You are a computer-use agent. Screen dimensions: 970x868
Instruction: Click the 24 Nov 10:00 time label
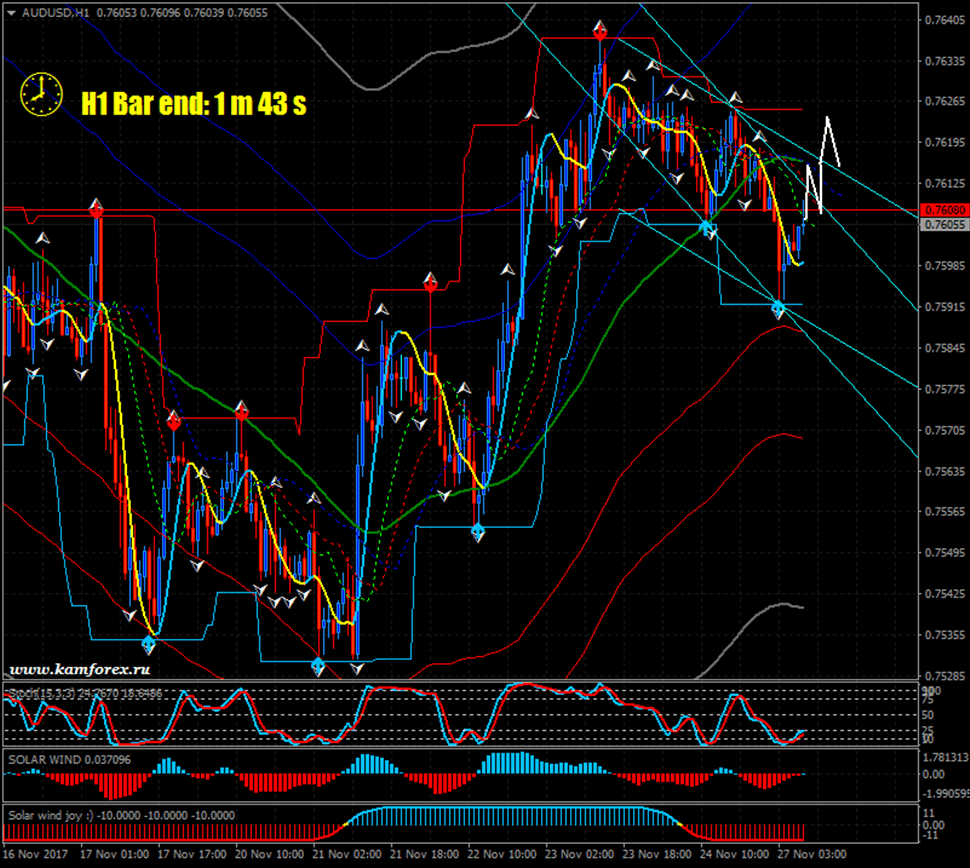tap(734, 854)
